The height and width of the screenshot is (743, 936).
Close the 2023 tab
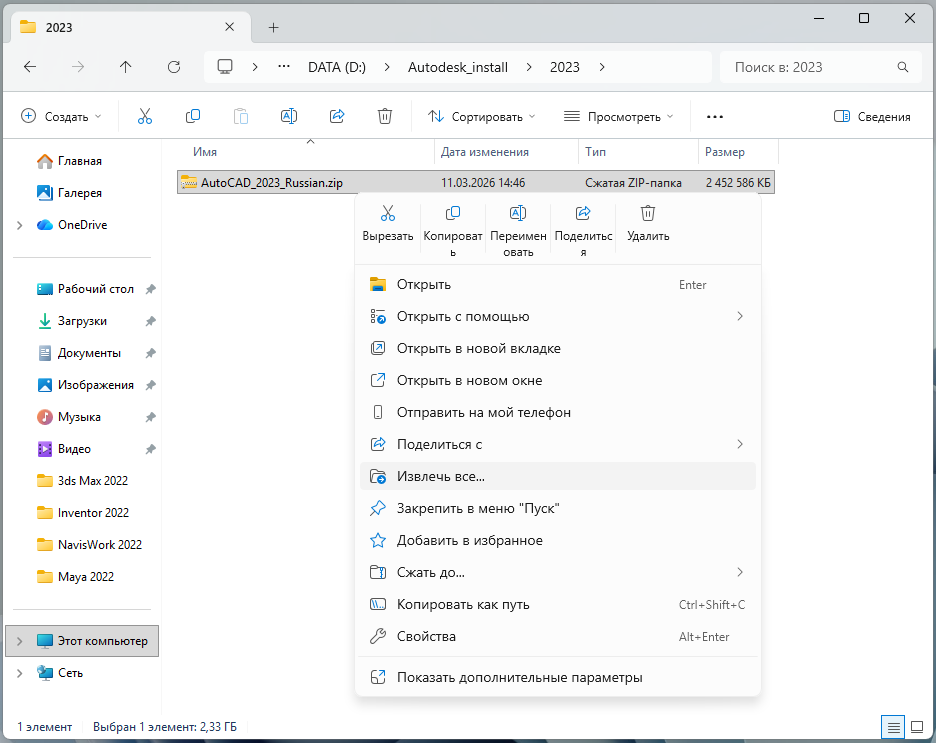[x=229, y=27]
